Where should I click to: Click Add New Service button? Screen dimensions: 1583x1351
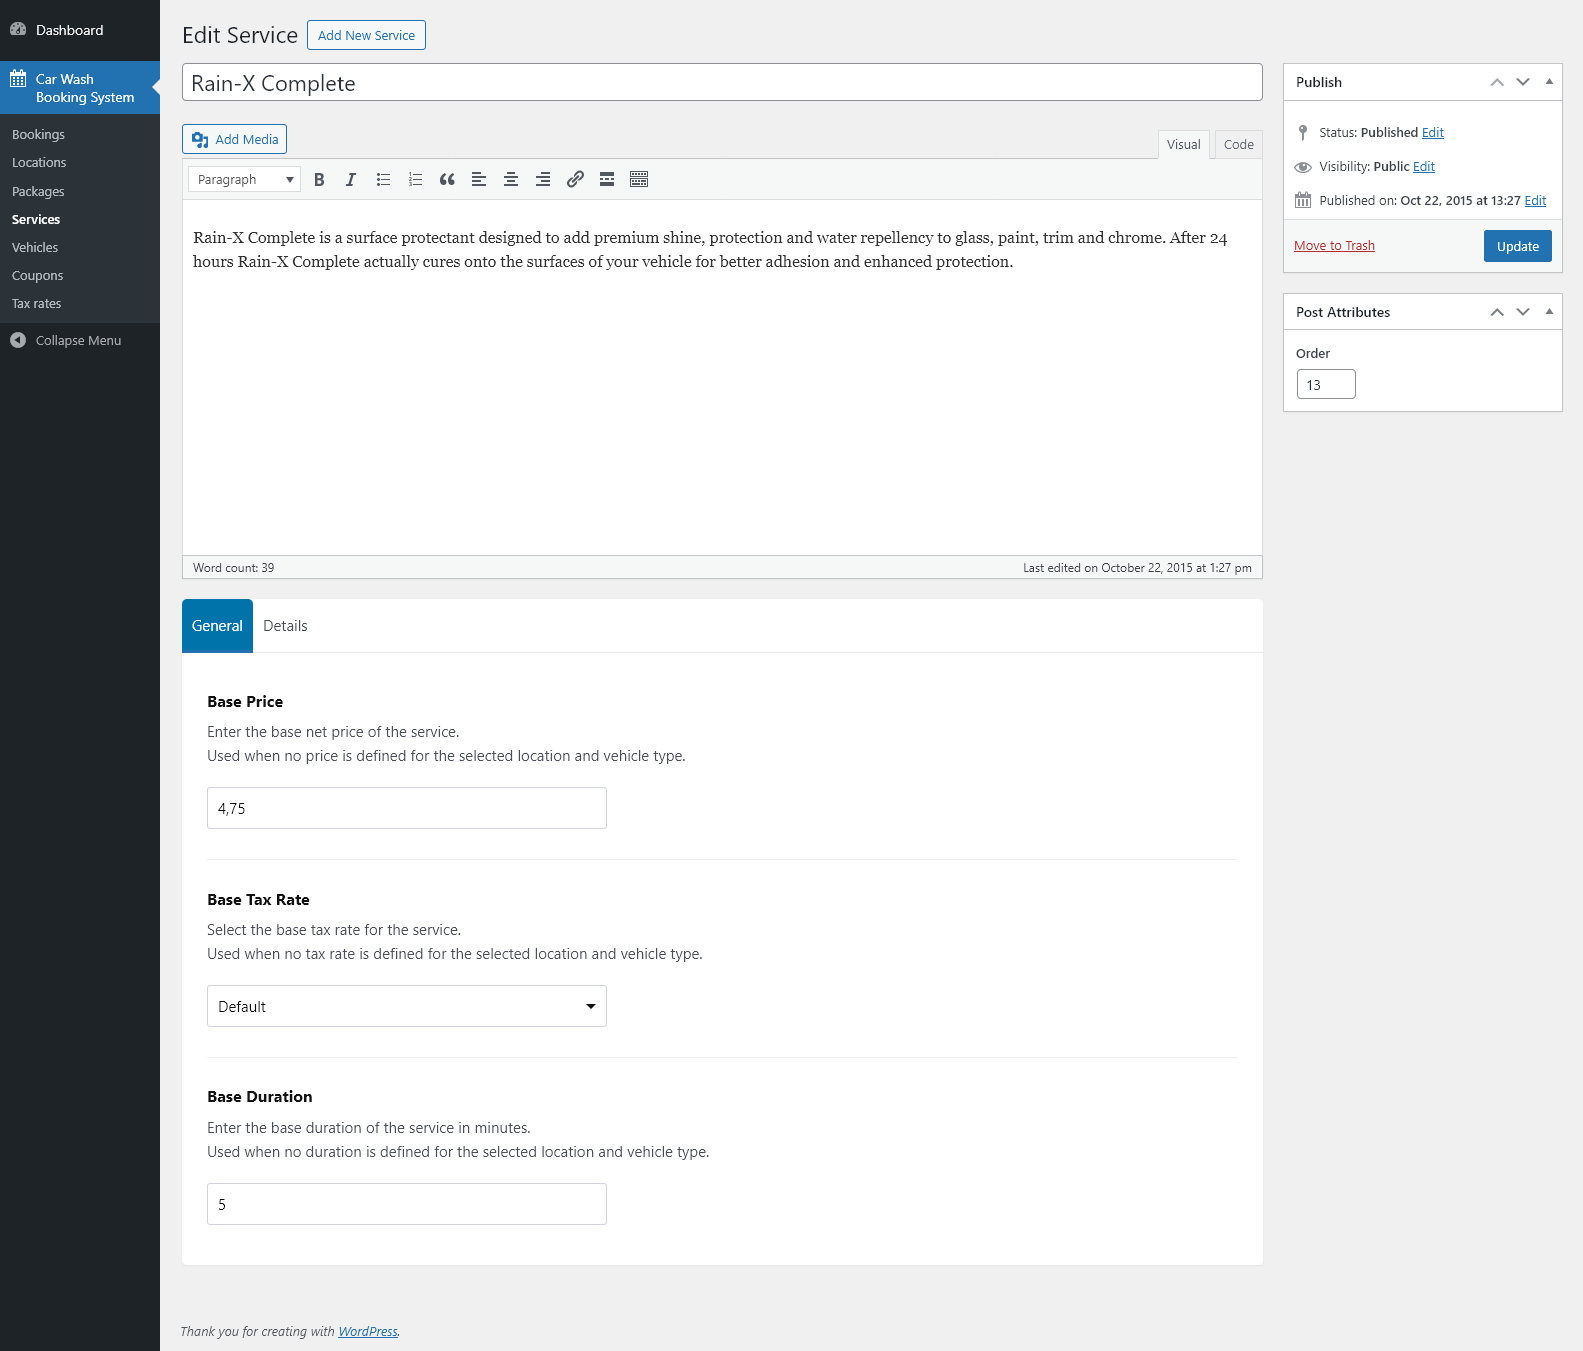click(366, 35)
